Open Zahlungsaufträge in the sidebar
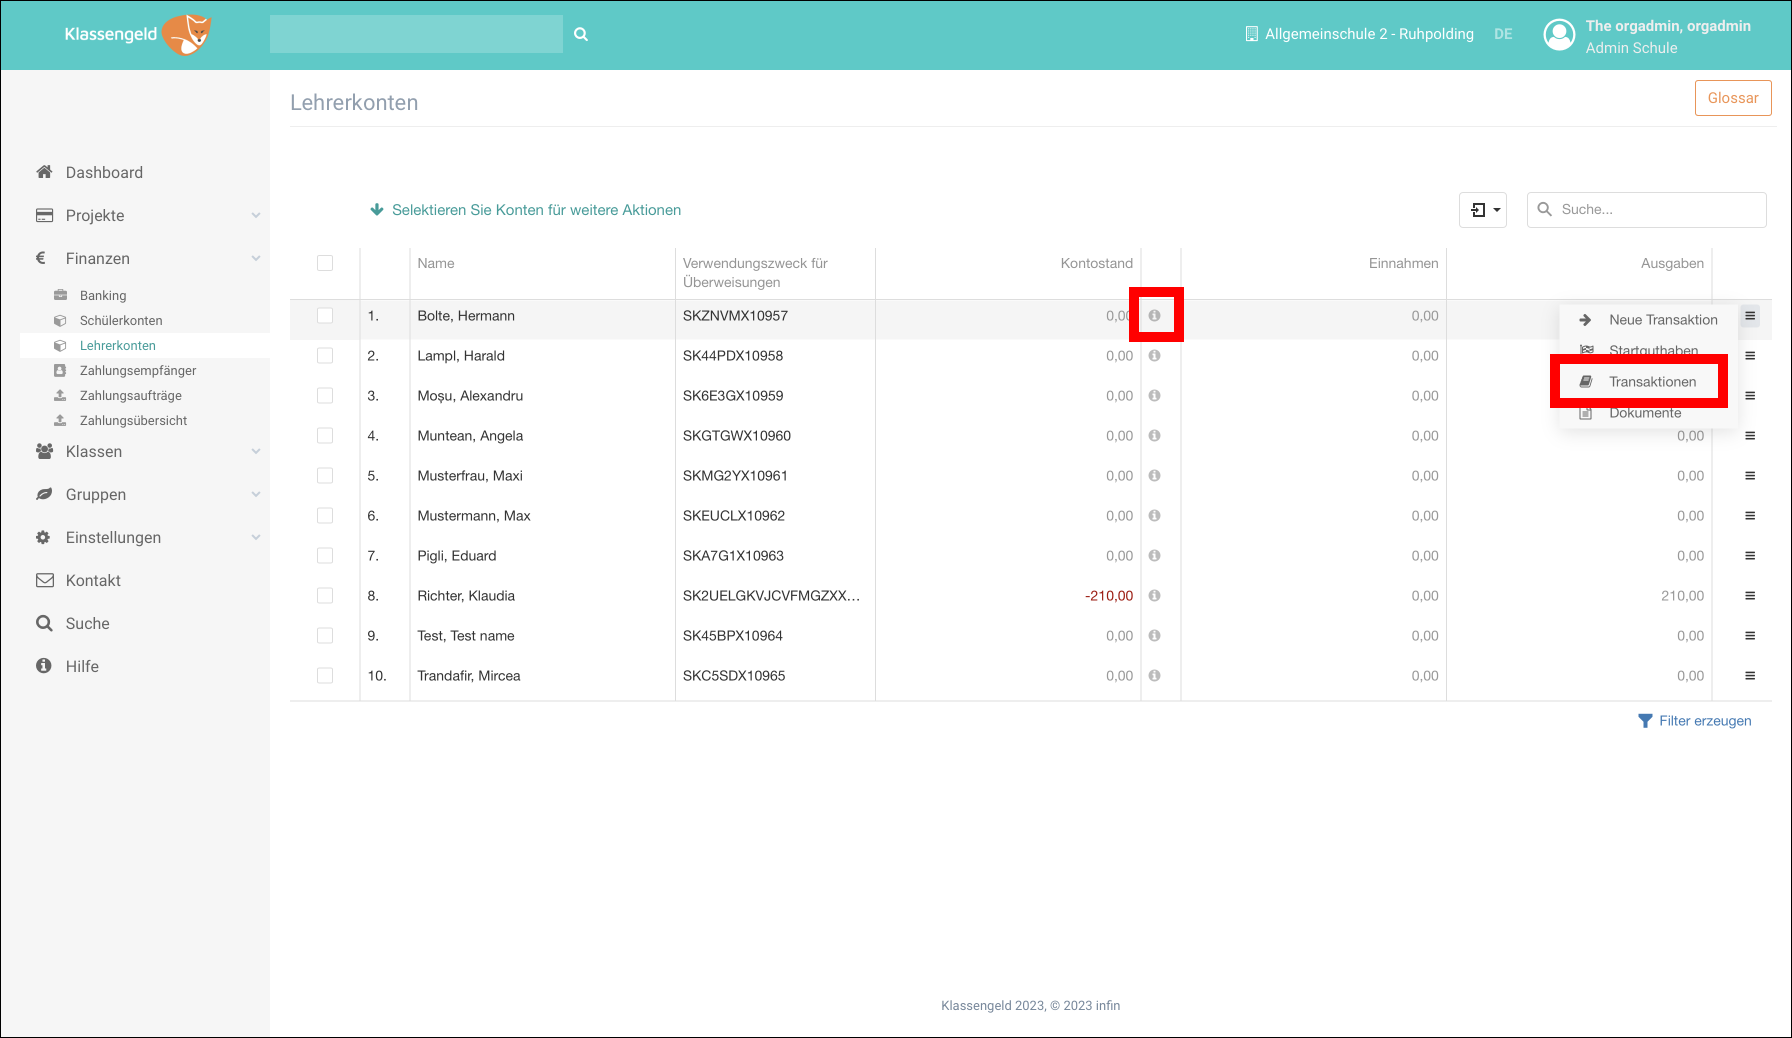 pyautogui.click(x=131, y=395)
